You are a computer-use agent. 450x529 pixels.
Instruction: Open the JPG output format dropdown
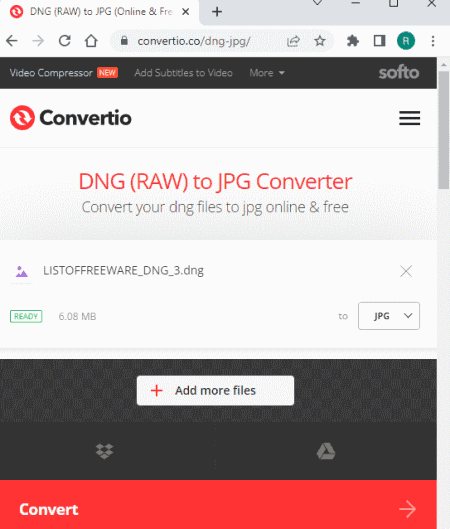click(x=389, y=316)
